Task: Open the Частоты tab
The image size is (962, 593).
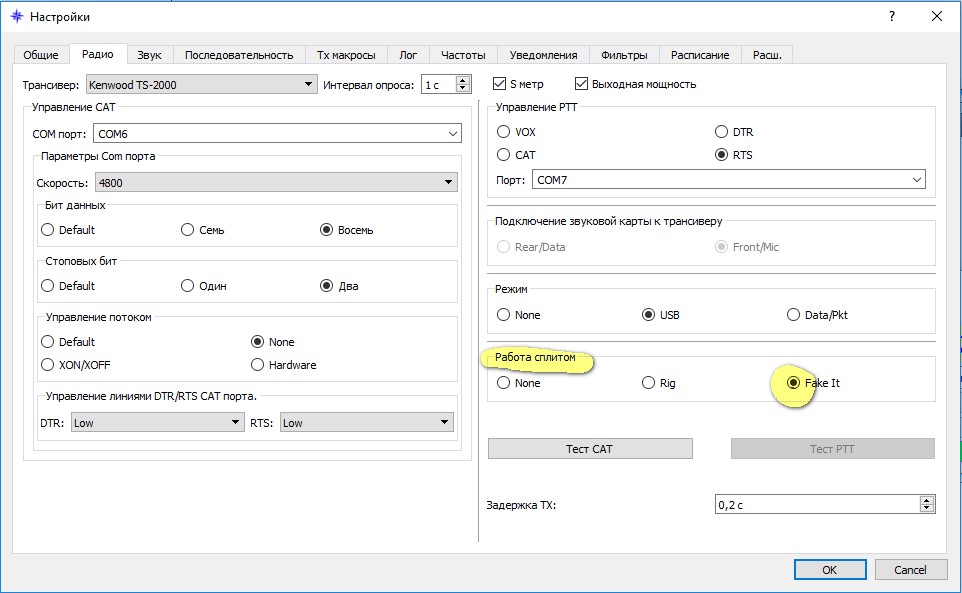Action: (x=464, y=55)
